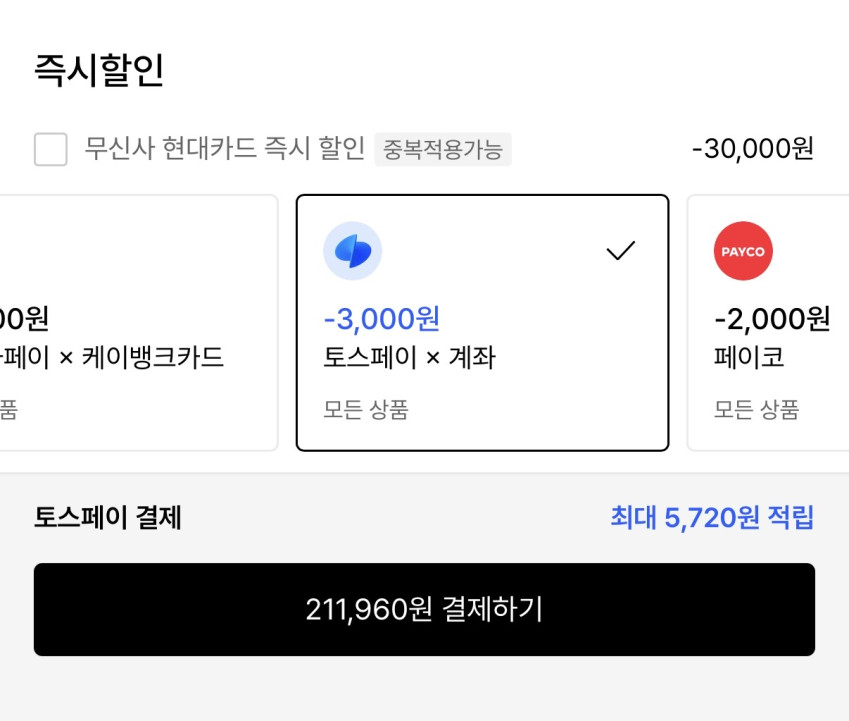Click 모든 상품 under 페이코
849x721 pixels.
(757, 409)
